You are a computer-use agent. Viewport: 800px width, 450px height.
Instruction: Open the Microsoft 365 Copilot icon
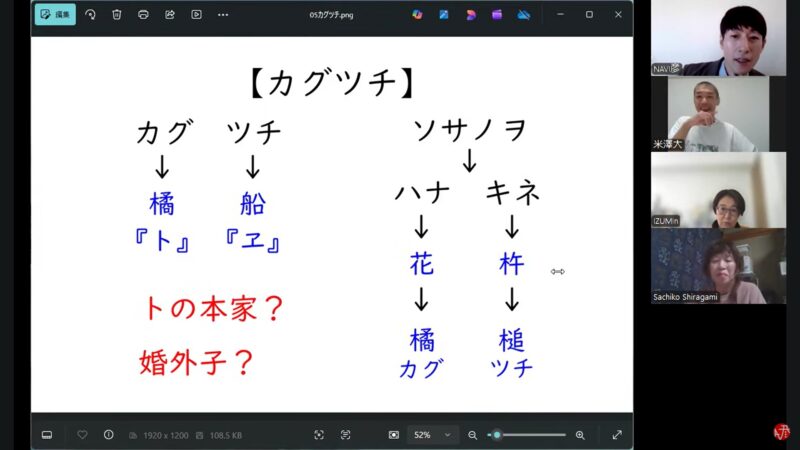click(x=417, y=15)
